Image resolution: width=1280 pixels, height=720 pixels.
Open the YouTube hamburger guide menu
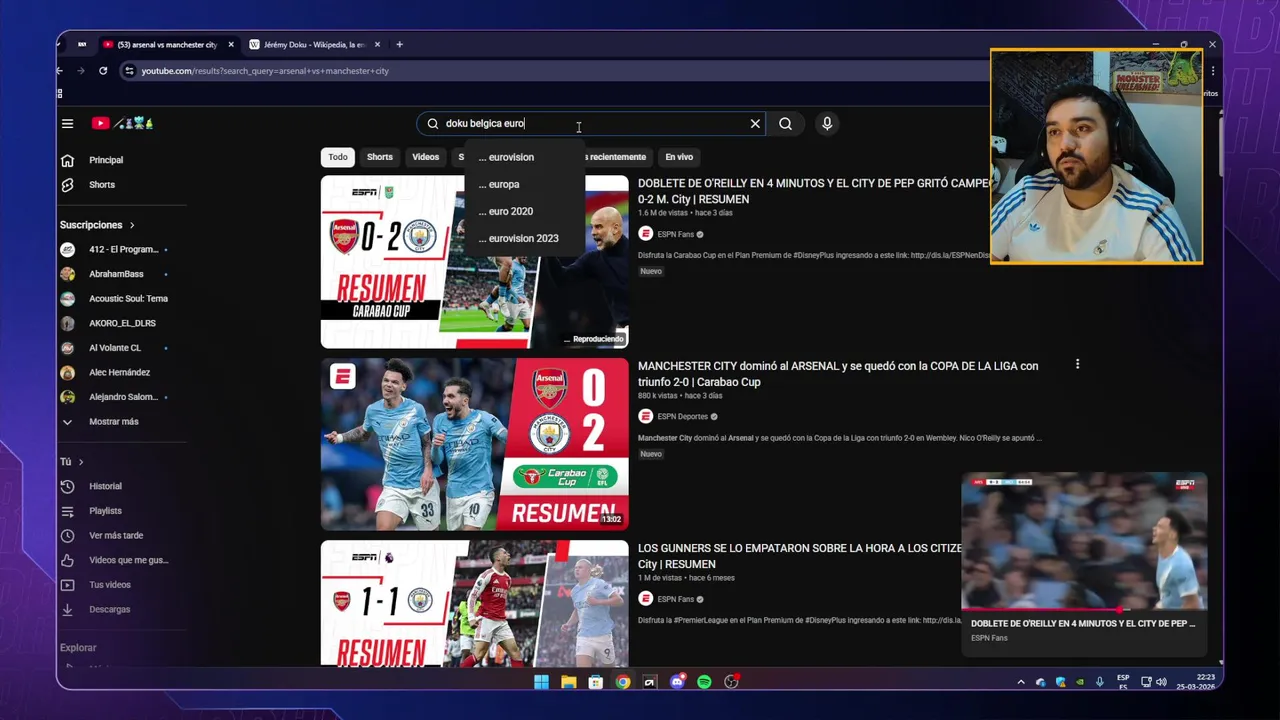click(x=67, y=124)
